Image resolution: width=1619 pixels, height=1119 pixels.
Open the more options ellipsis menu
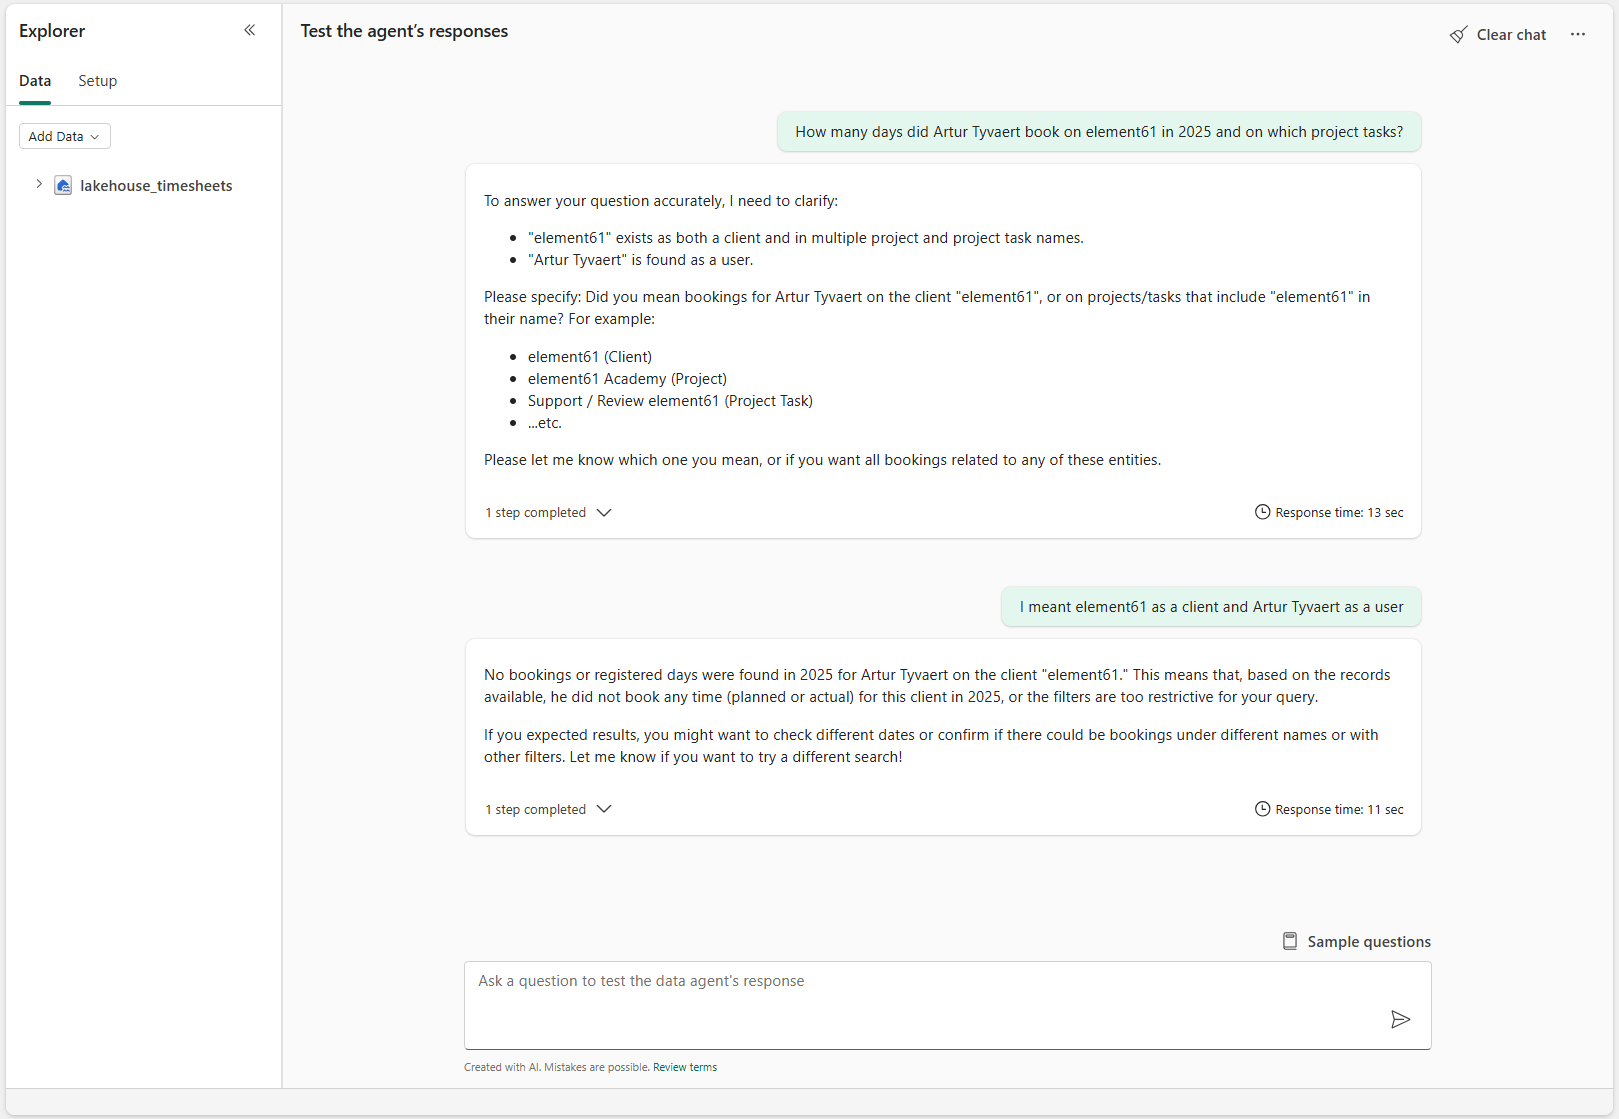click(1578, 34)
